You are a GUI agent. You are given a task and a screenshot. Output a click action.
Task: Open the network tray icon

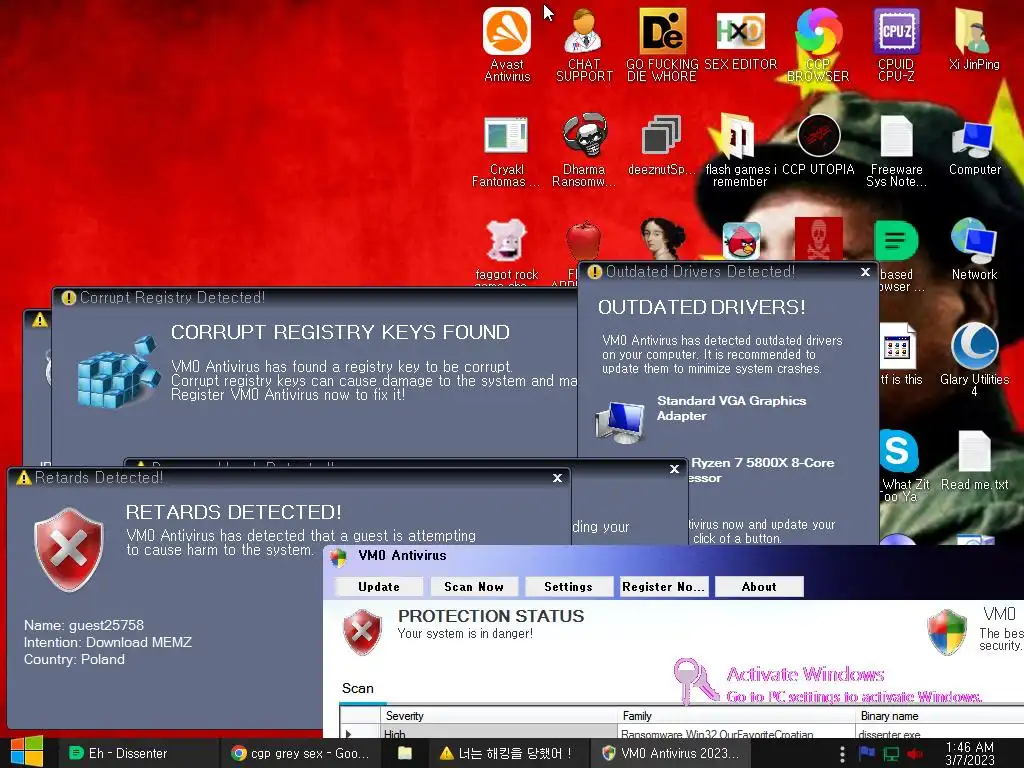pyautogui.click(x=891, y=754)
